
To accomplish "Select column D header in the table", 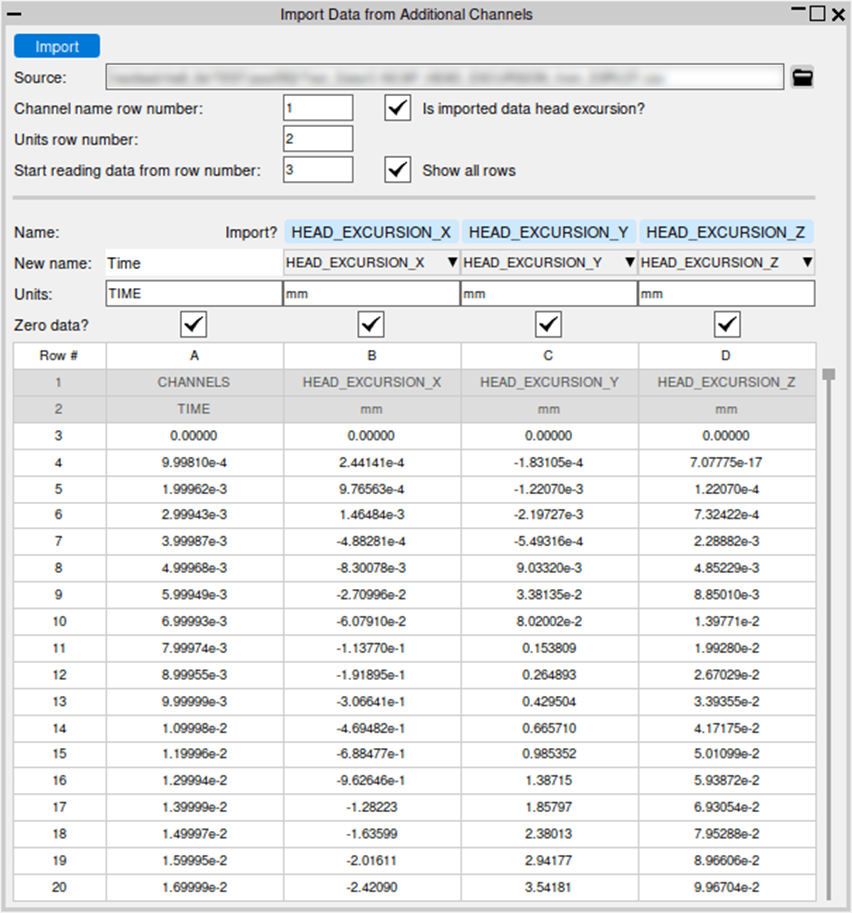I will click(x=726, y=355).
